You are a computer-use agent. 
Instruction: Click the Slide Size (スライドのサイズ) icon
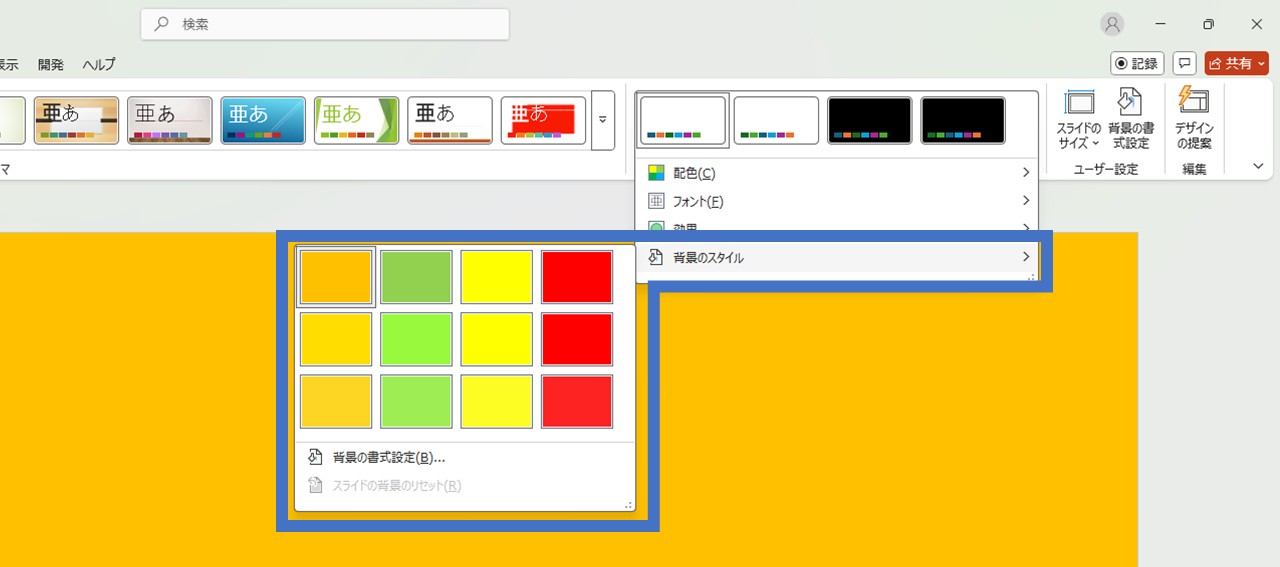pyautogui.click(x=1079, y=104)
